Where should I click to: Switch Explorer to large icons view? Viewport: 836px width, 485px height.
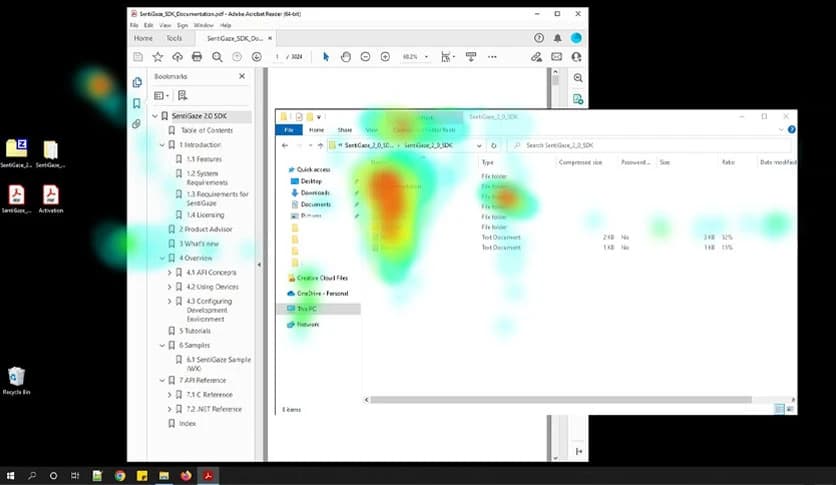point(790,409)
